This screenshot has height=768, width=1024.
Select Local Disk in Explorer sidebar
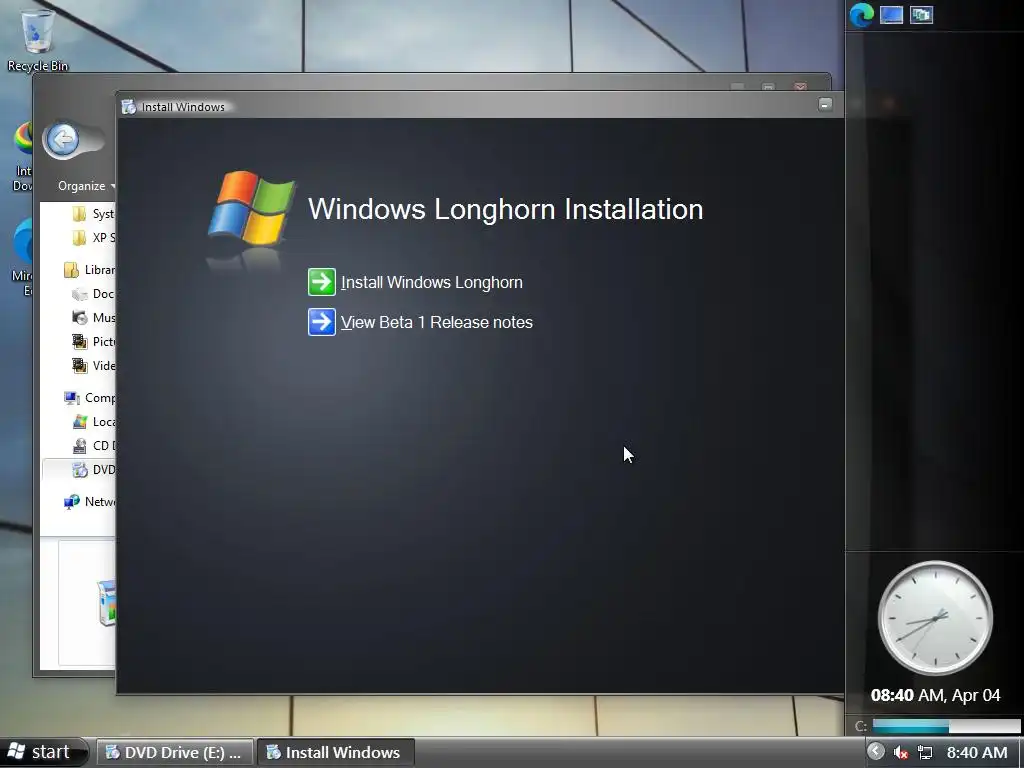point(93,422)
